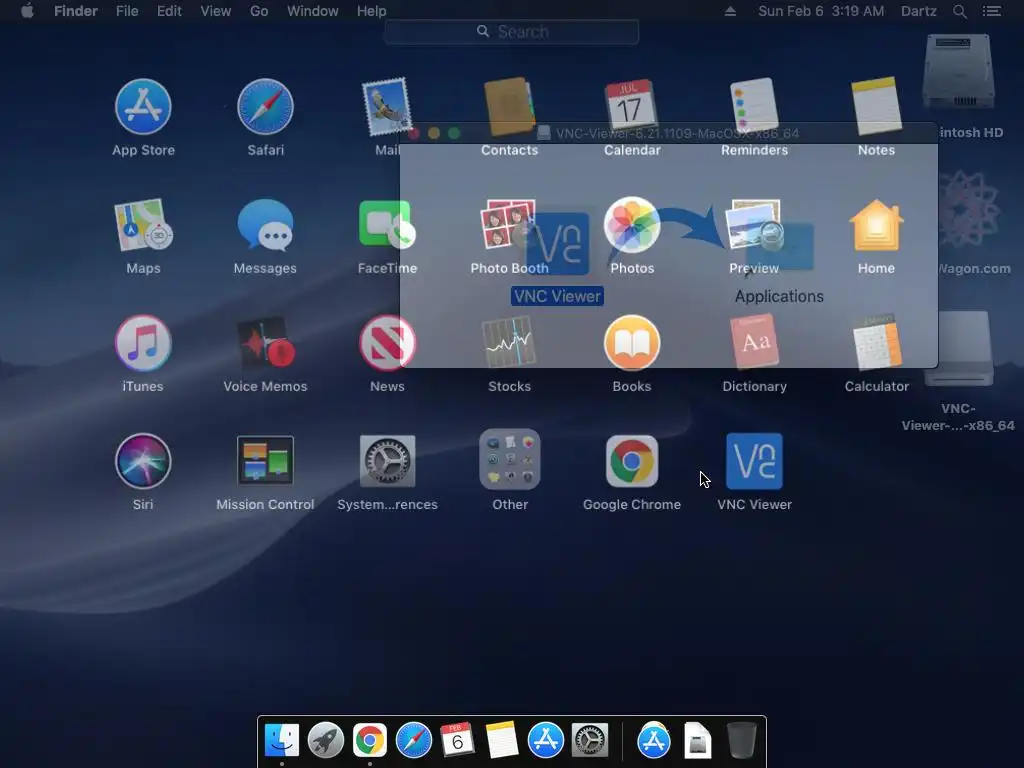Screen dimensions: 1024x768
Task: Open the News app icon
Action: click(x=387, y=343)
